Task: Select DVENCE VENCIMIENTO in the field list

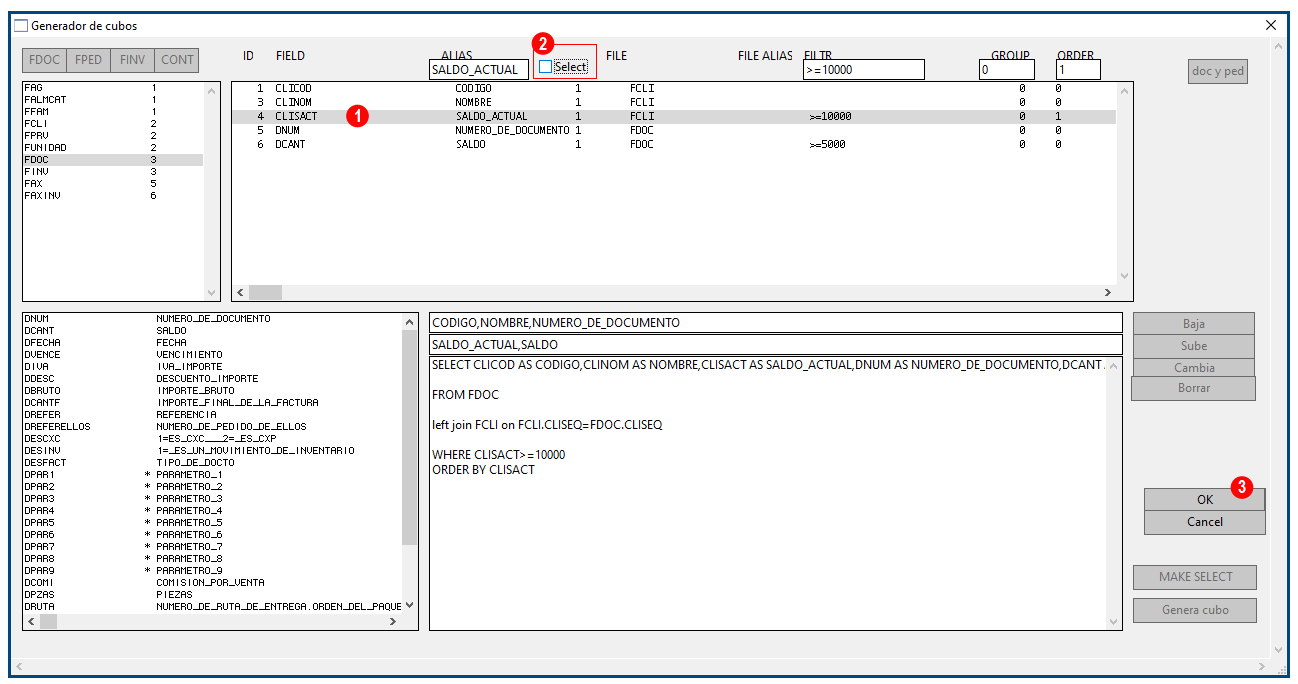Action: point(212,355)
